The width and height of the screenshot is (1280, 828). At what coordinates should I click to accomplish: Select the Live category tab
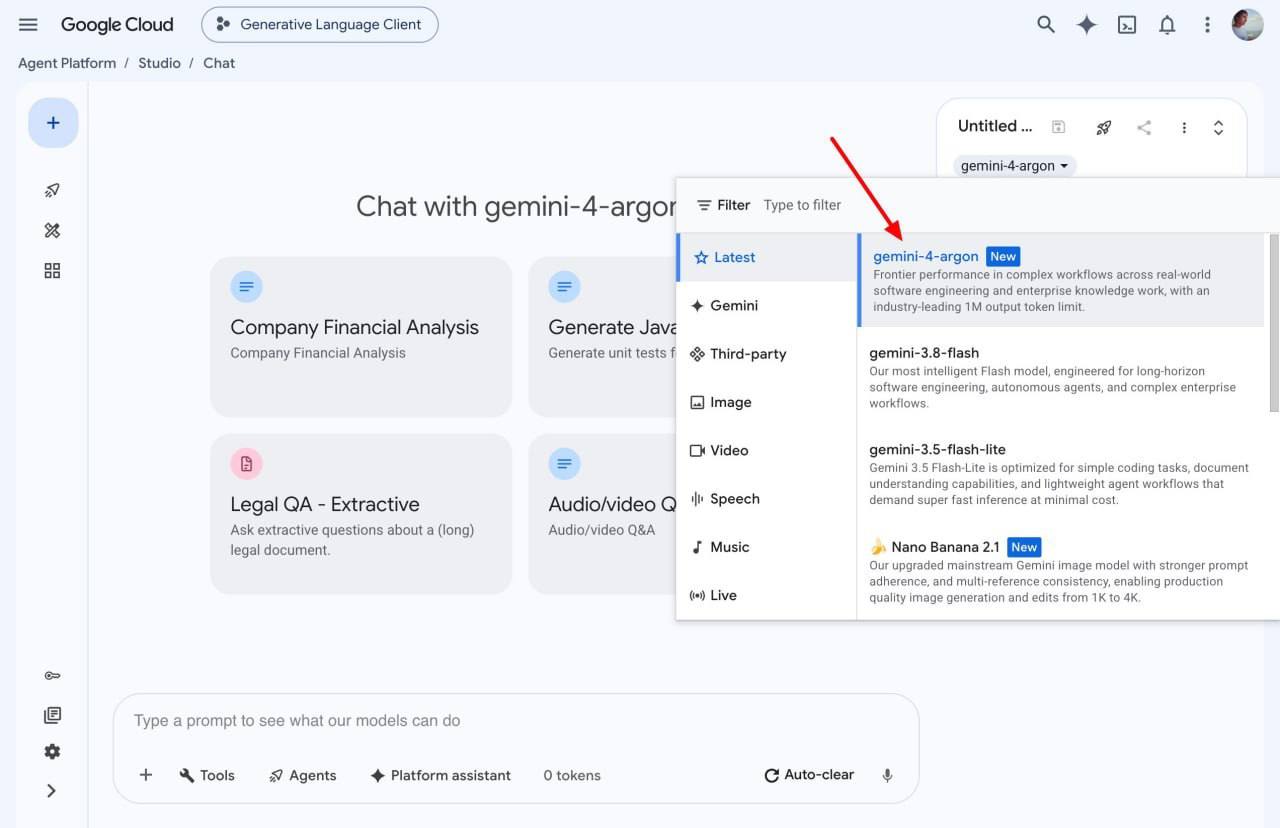coord(767,595)
